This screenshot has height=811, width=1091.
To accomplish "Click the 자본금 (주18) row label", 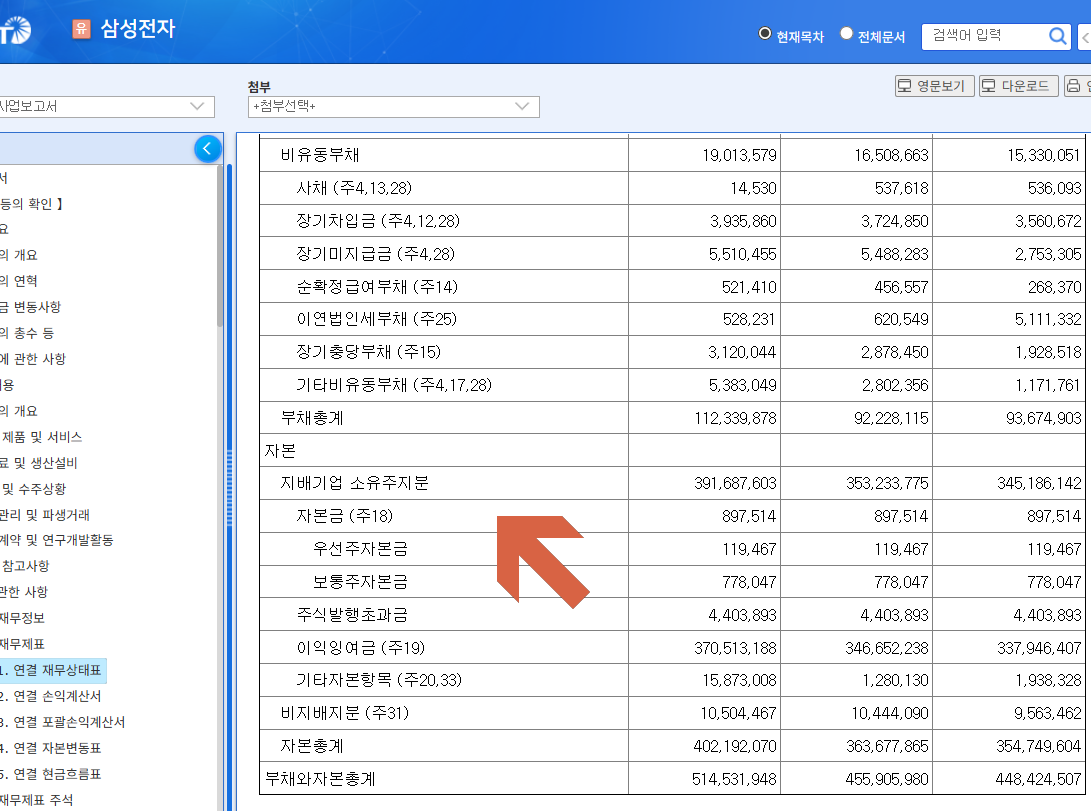I will coord(344,516).
